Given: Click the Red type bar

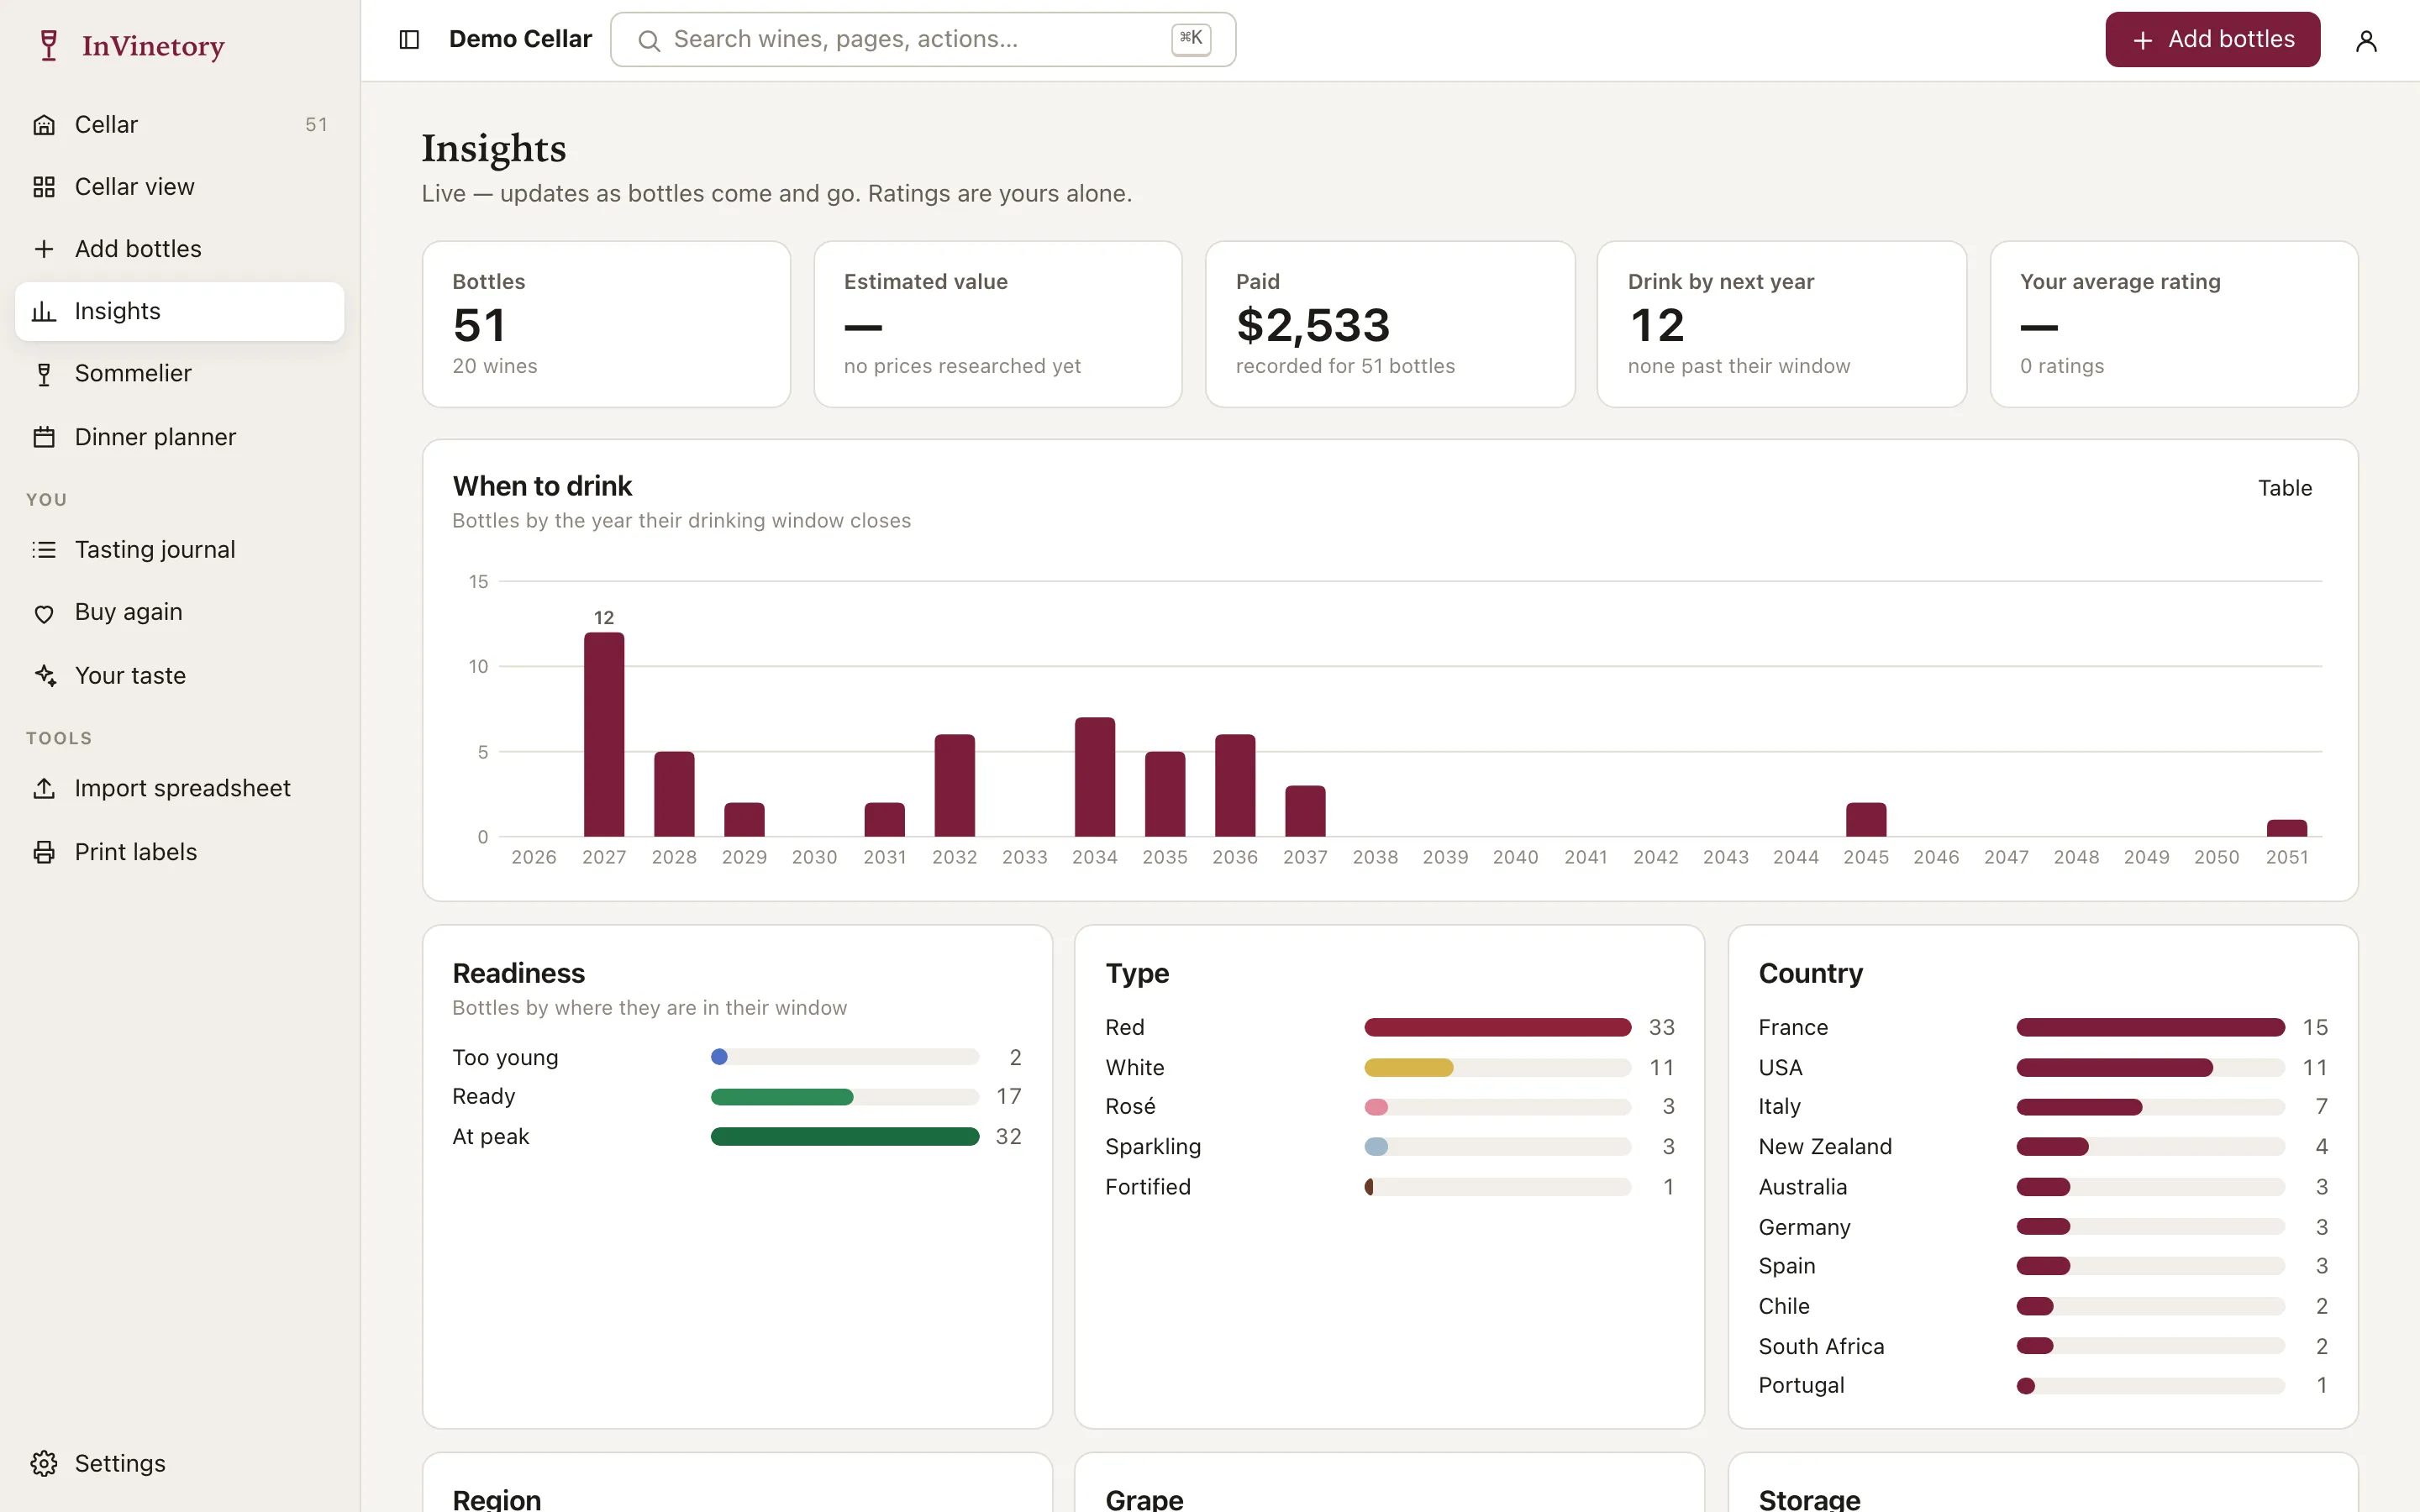Looking at the screenshot, I should (1498, 1027).
